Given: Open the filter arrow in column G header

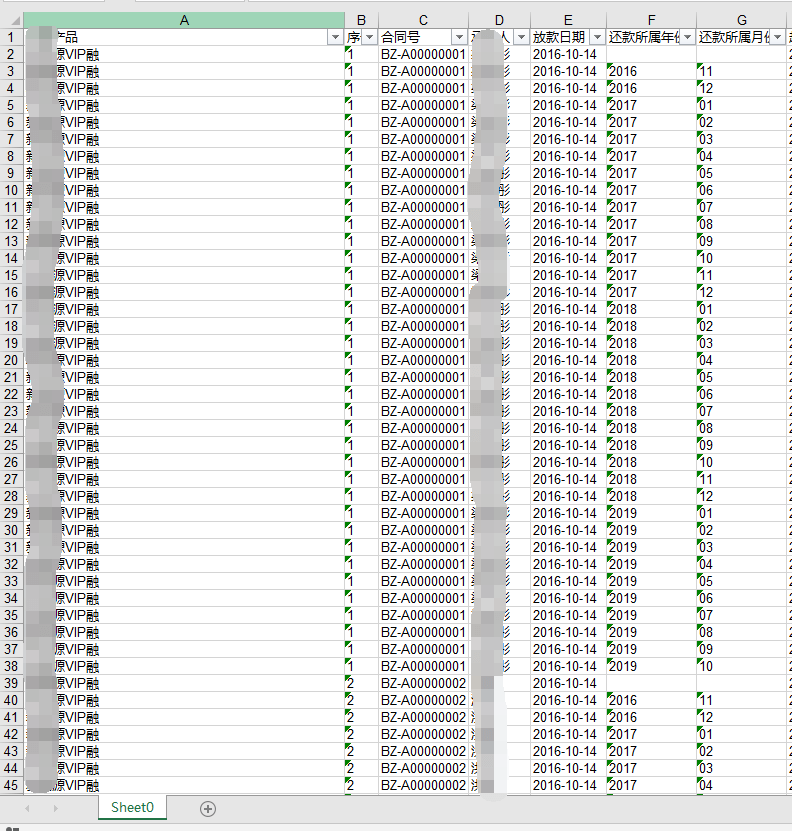Looking at the screenshot, I should tap(778, 37).
